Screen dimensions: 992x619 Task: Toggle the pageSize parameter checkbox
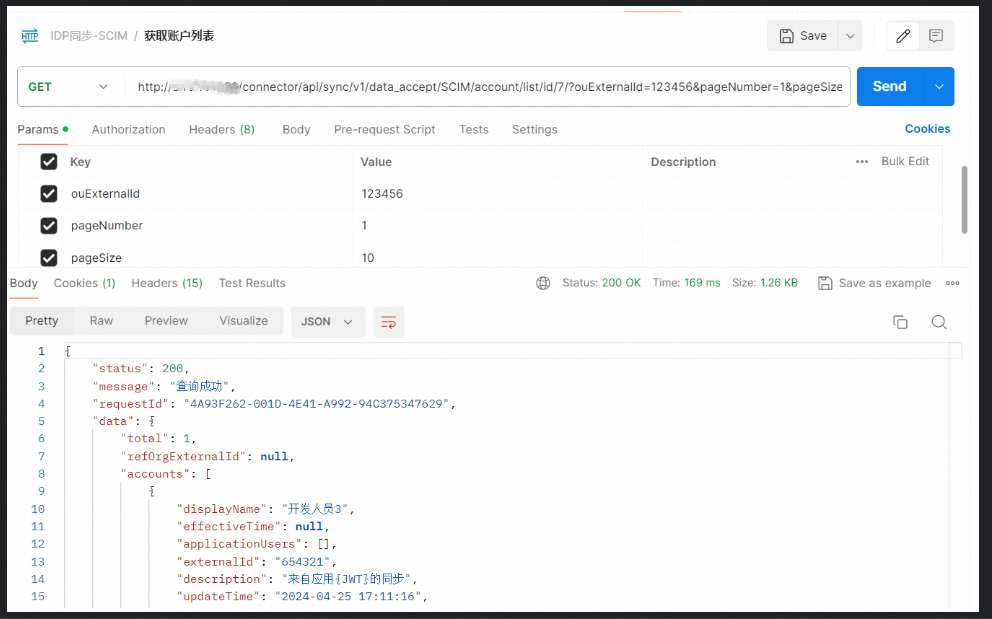(x=48, y=258)
